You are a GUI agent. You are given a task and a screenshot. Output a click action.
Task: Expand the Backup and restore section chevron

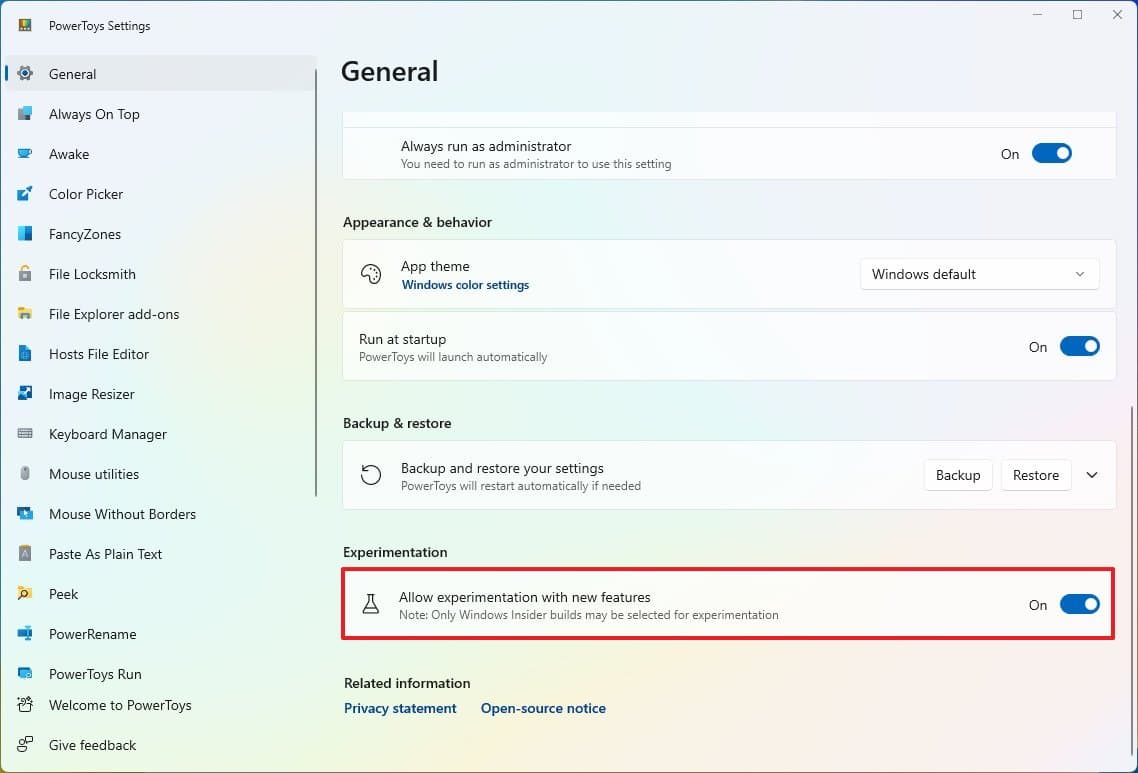pyautogui.click(x=1092, y=475)
